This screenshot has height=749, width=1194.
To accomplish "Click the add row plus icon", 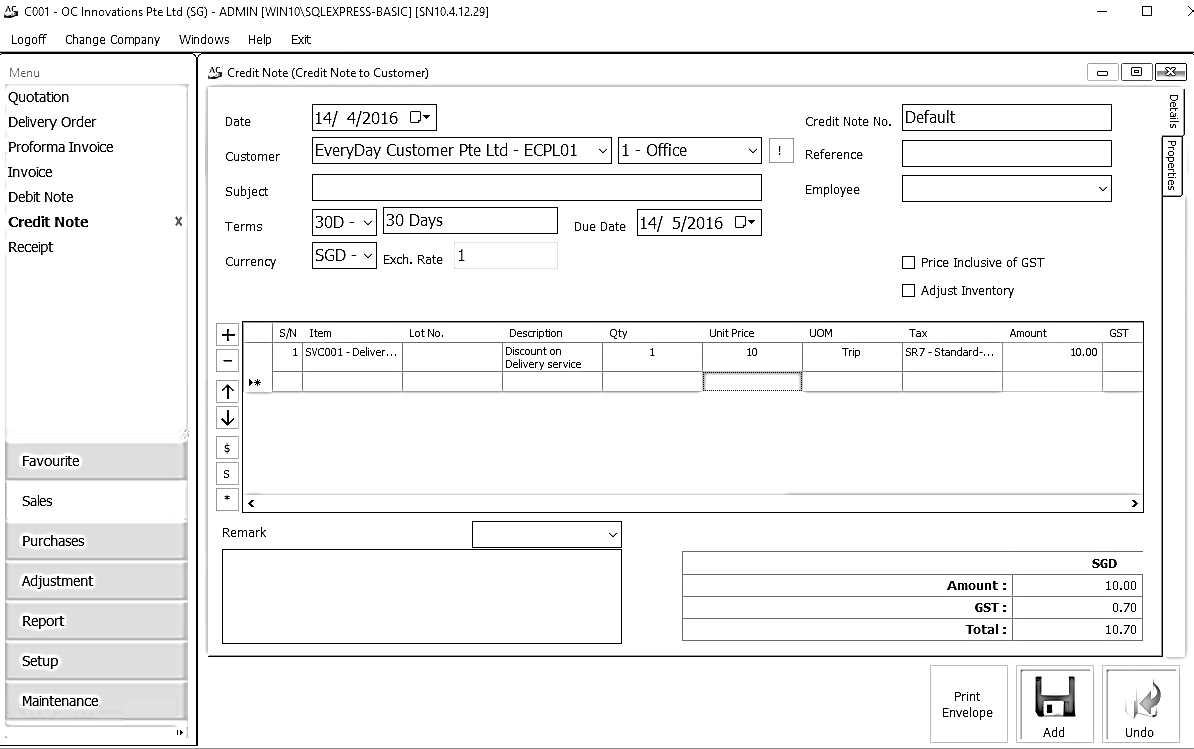I will tap(228, 335).
